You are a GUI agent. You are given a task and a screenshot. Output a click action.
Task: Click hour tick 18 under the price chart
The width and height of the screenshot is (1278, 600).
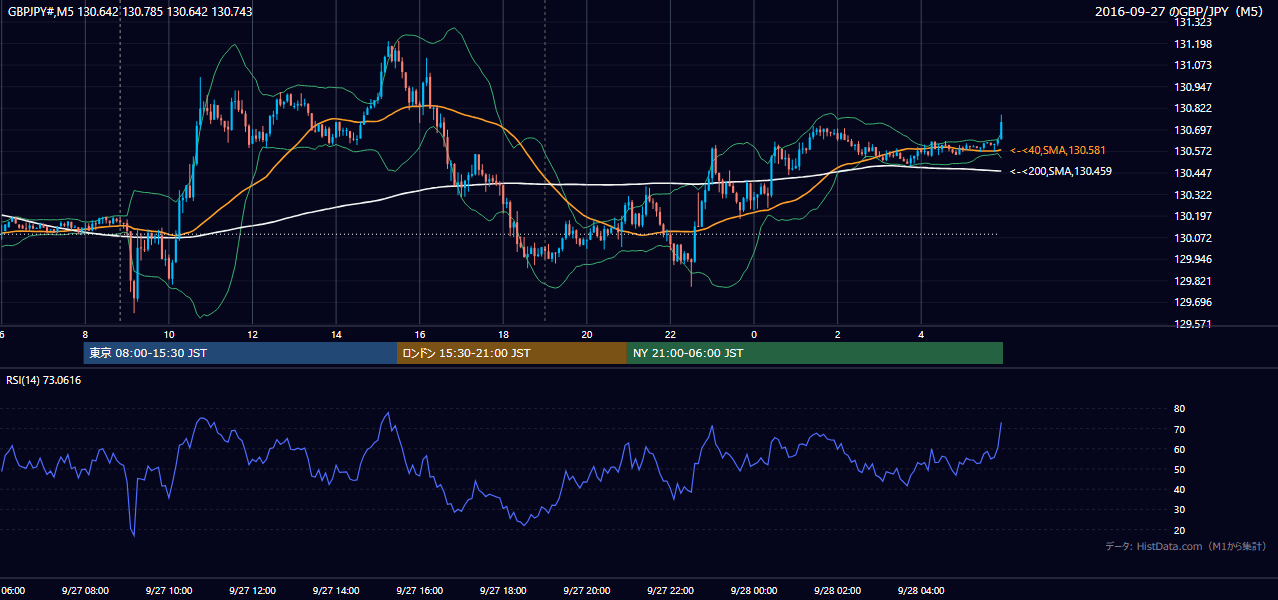click(x=503, y=335)
